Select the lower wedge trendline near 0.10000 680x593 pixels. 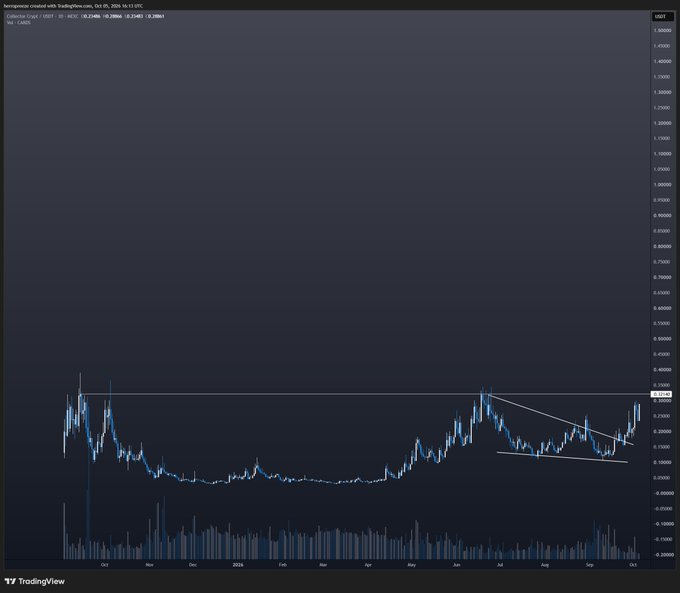point(562,457)
